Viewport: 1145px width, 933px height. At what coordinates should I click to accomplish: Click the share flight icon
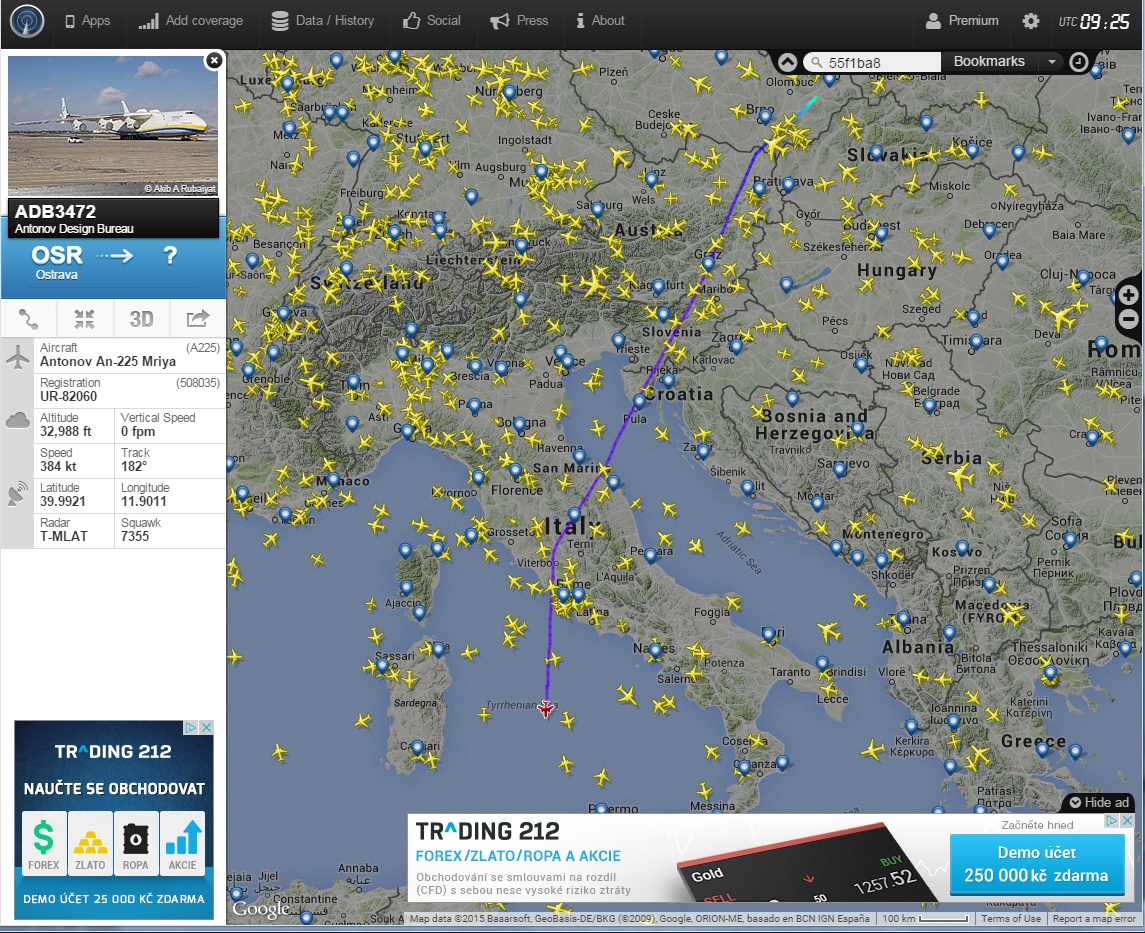pos(197,319)
